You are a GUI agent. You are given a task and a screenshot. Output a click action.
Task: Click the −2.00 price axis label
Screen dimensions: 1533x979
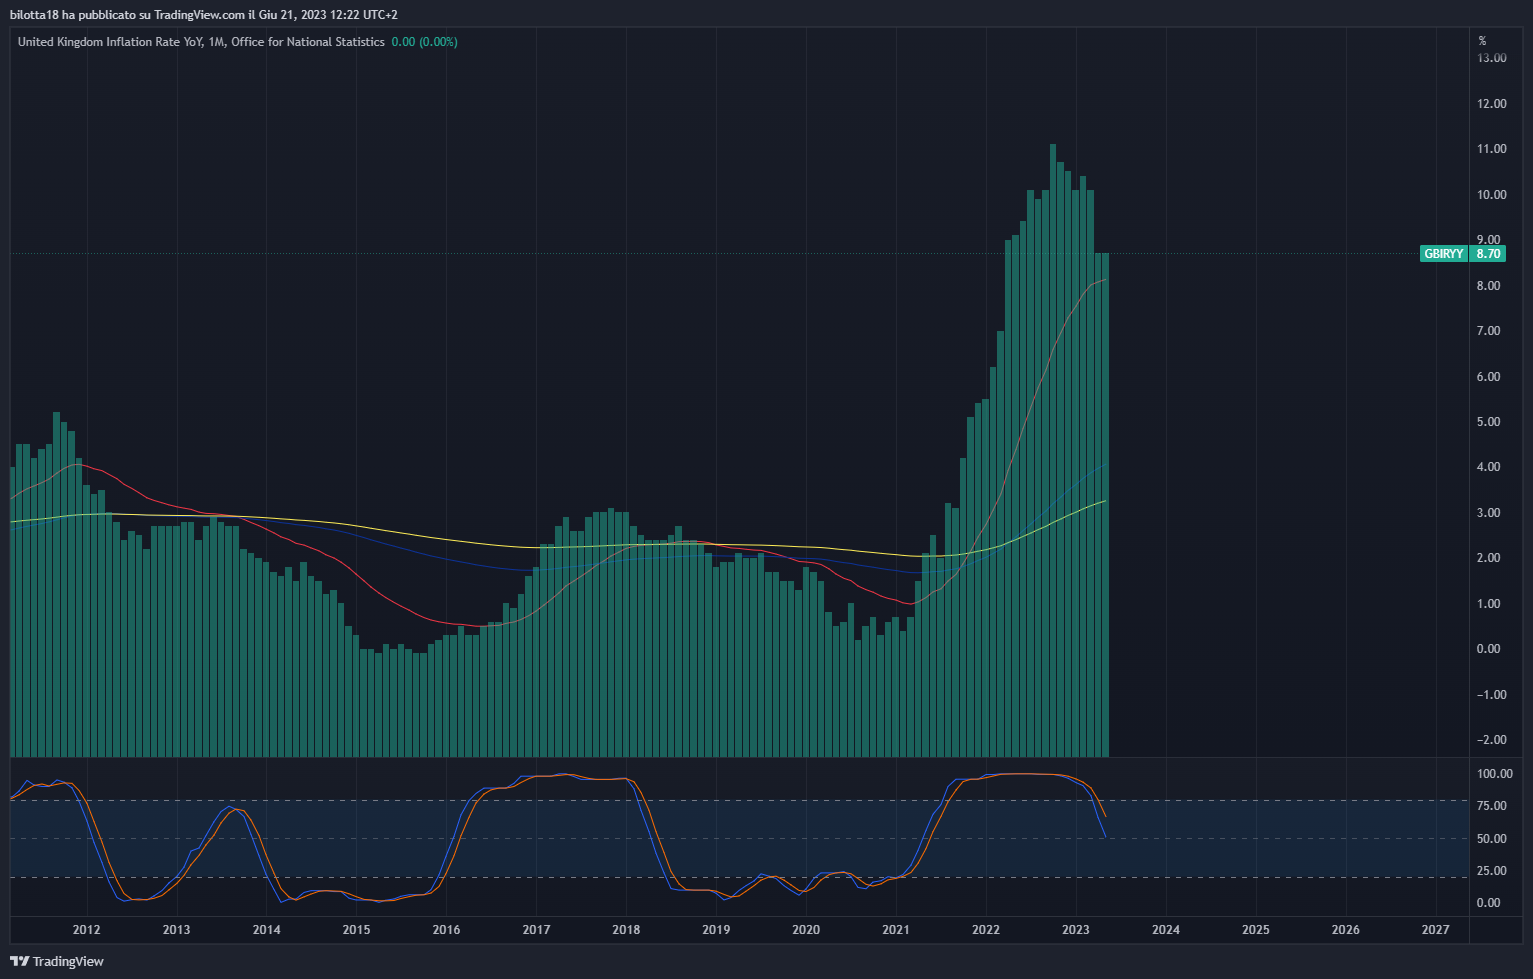(1492, 740)
